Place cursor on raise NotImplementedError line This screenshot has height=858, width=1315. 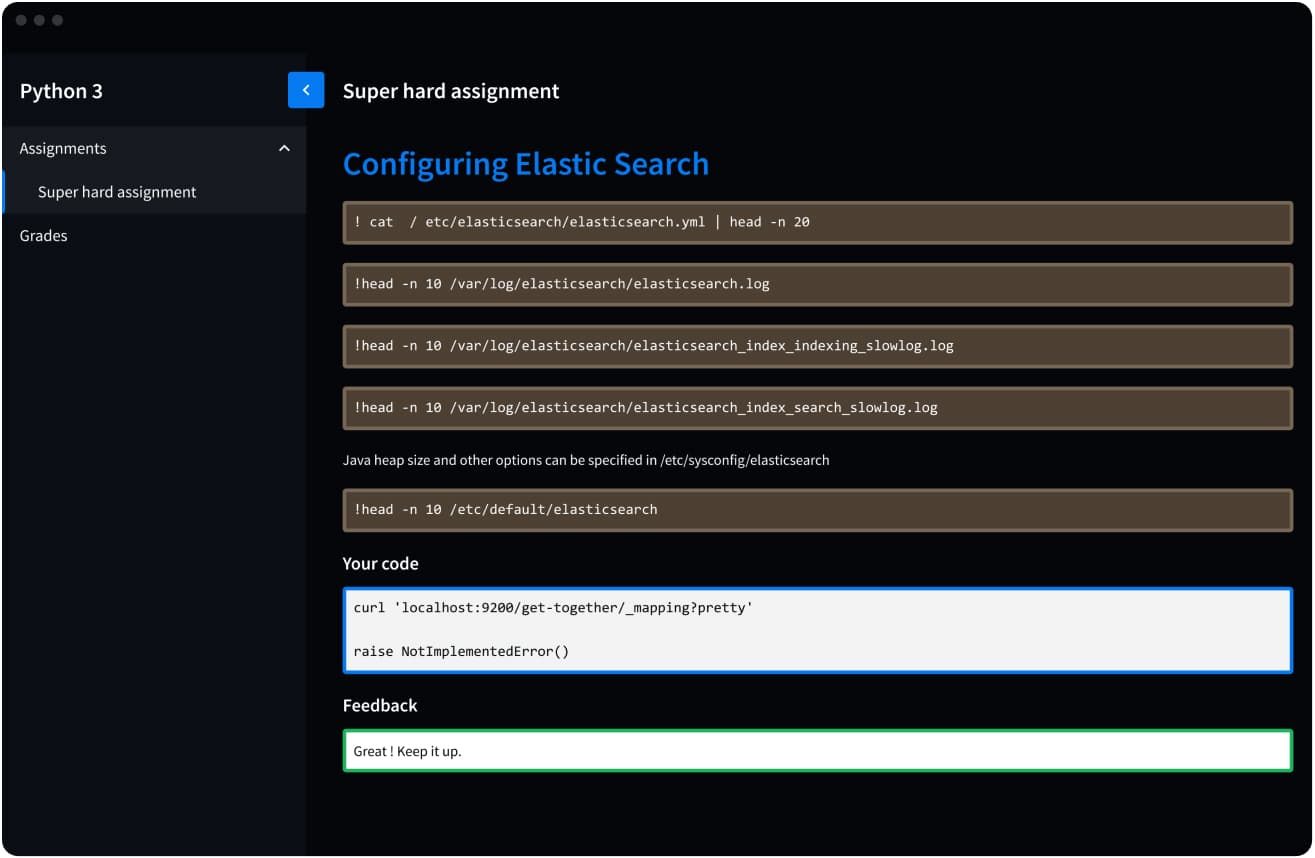[461, 652]
